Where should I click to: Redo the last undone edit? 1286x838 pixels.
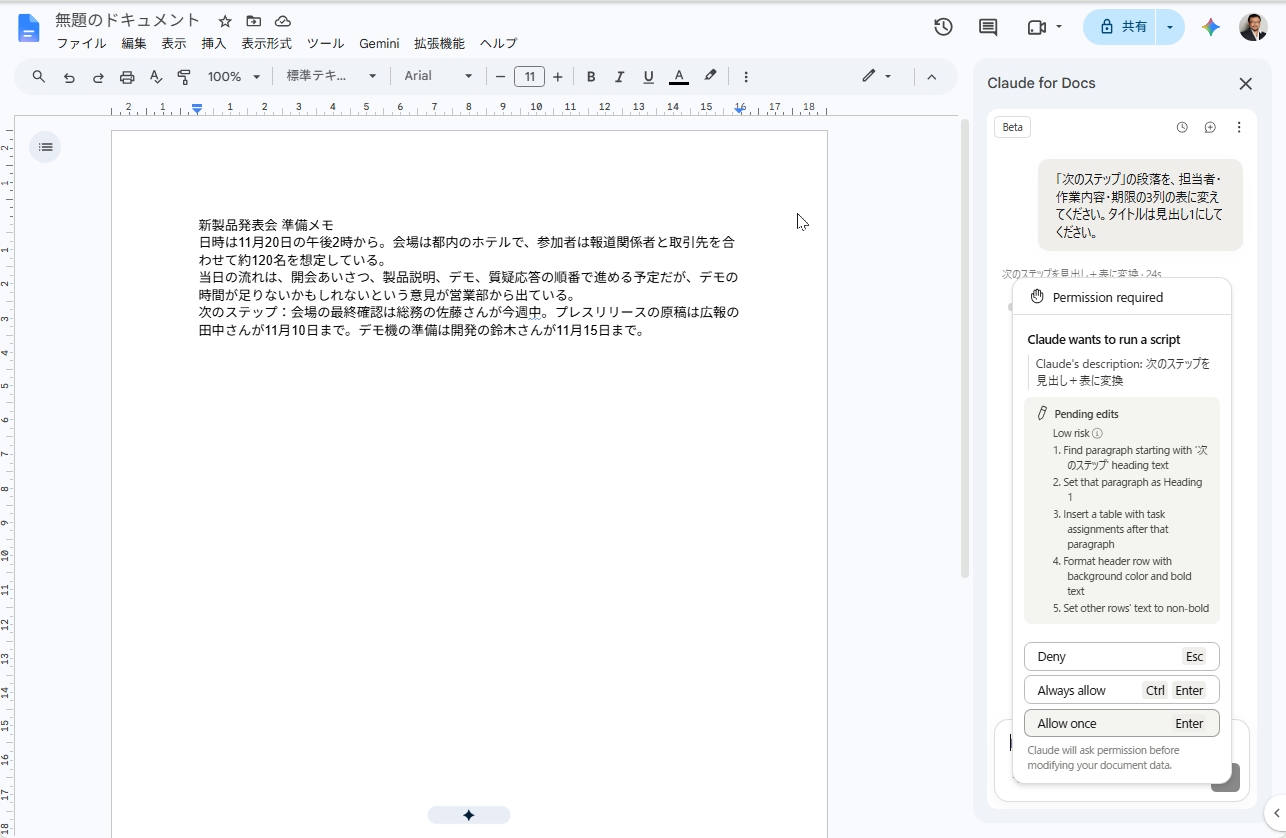coord(98,77)
